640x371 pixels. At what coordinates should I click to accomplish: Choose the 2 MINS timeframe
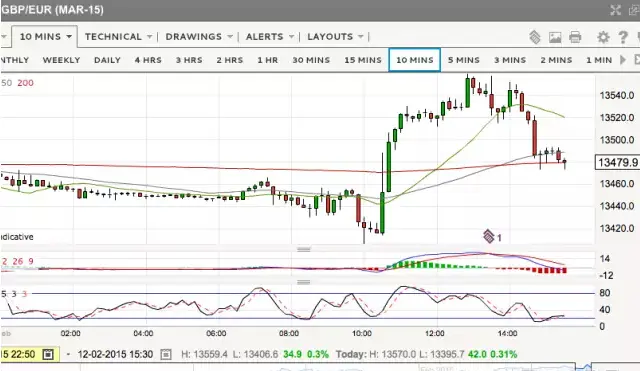pos(556,60)
